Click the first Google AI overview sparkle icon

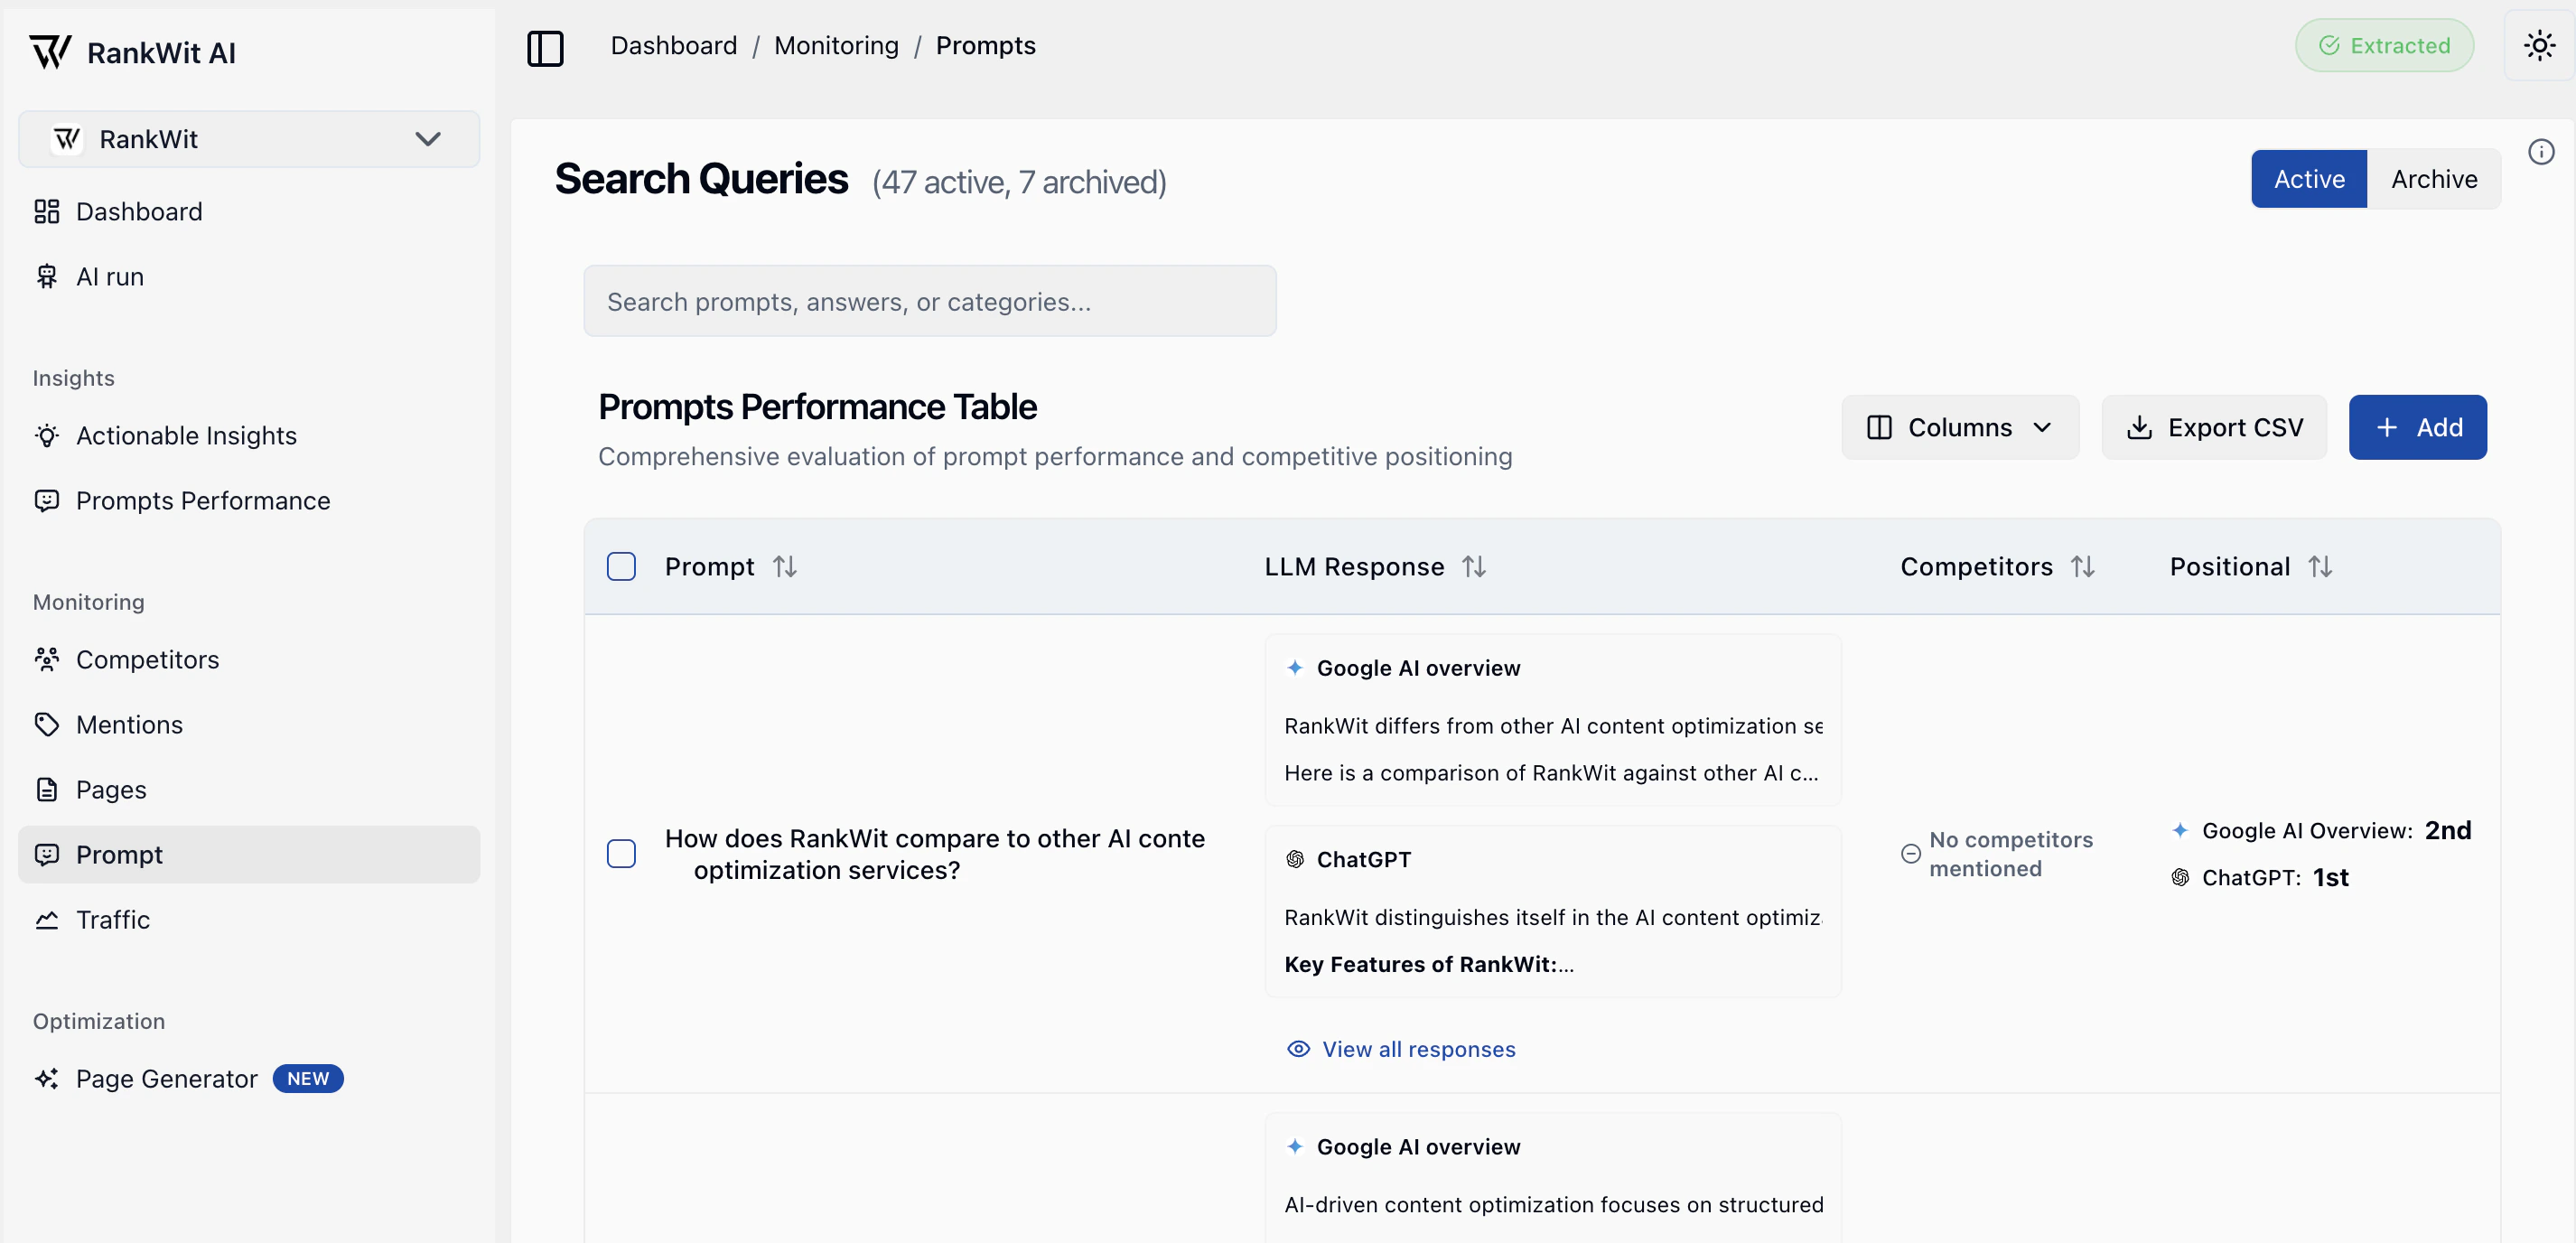(1295, 667)
